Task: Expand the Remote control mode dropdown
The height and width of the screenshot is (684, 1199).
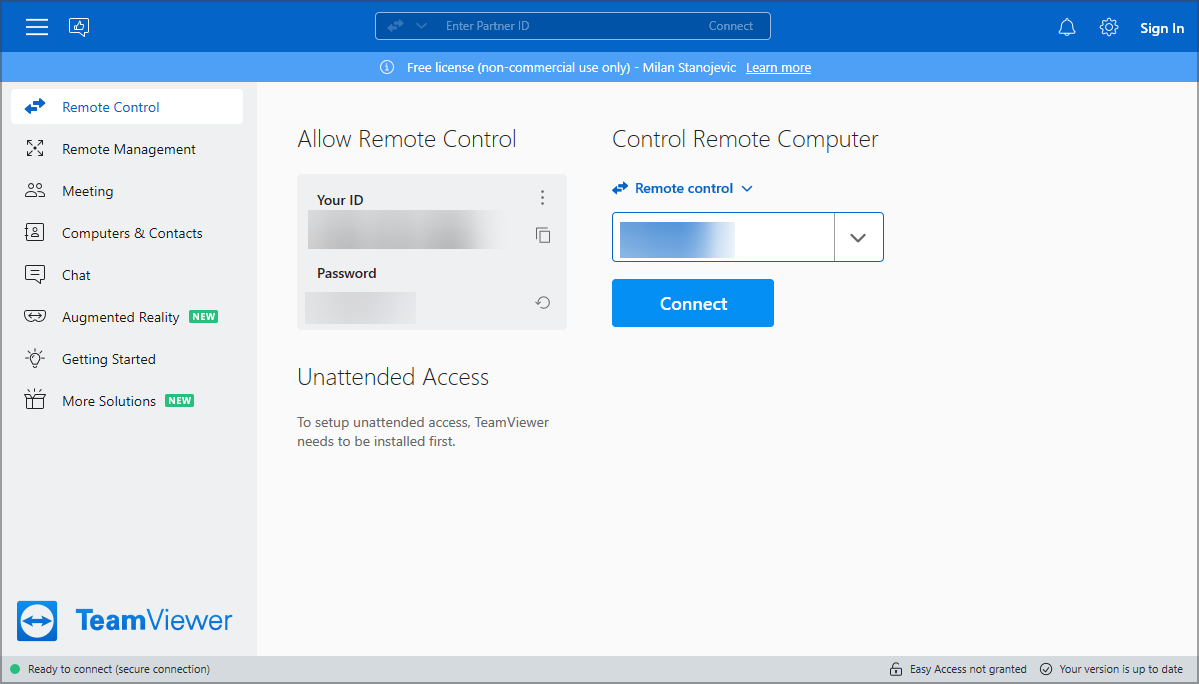Action: pyautogui.click(x=683, y=188)
